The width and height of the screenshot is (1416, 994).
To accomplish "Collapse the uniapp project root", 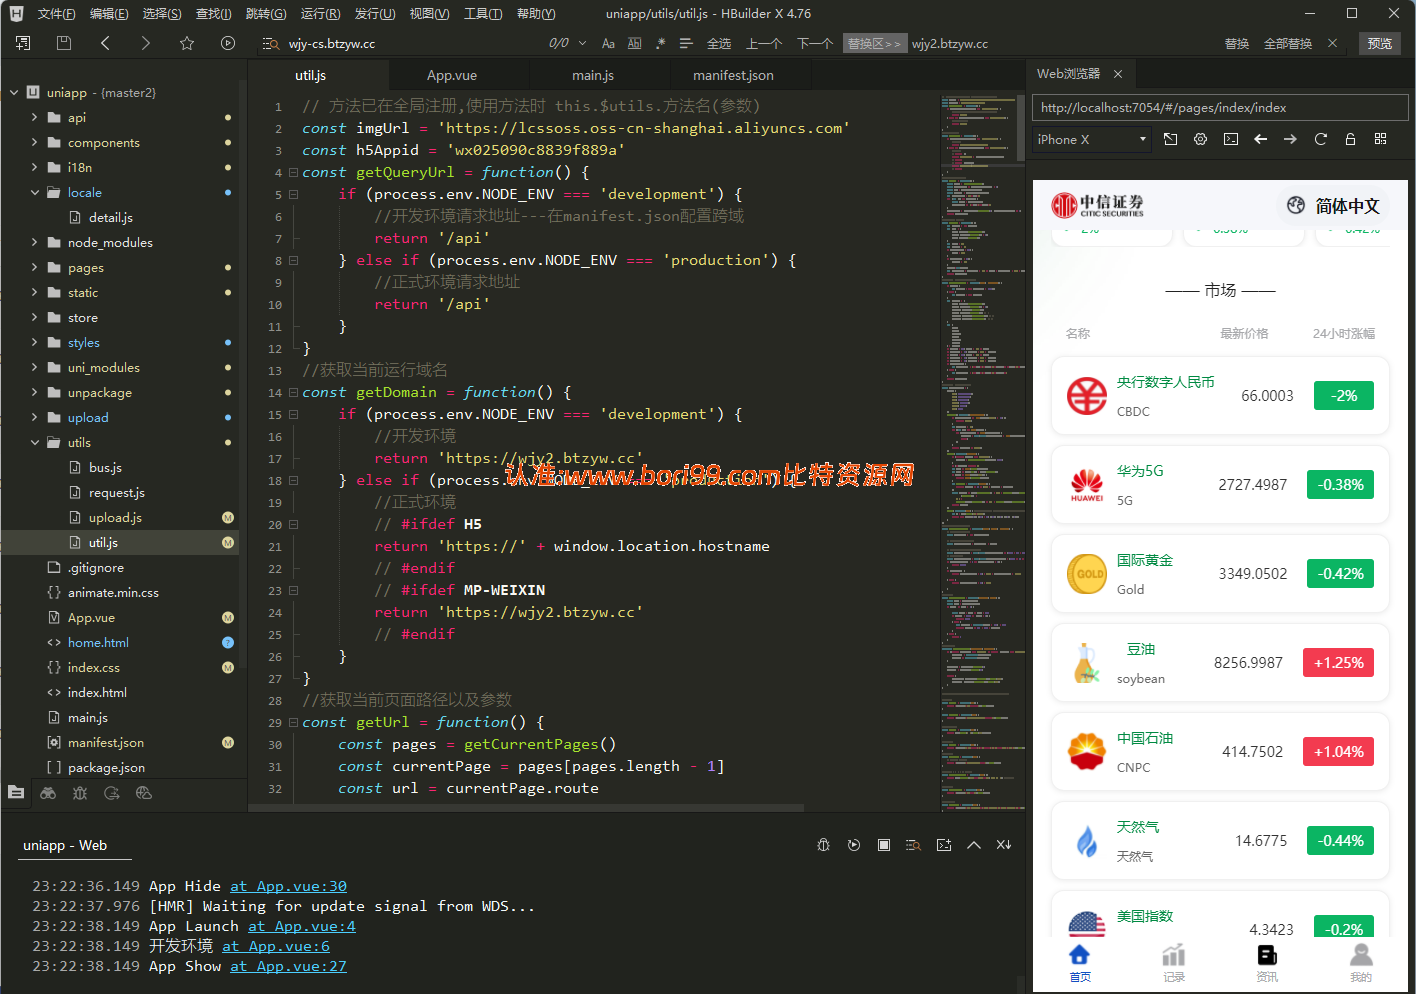I will (14, 92).
